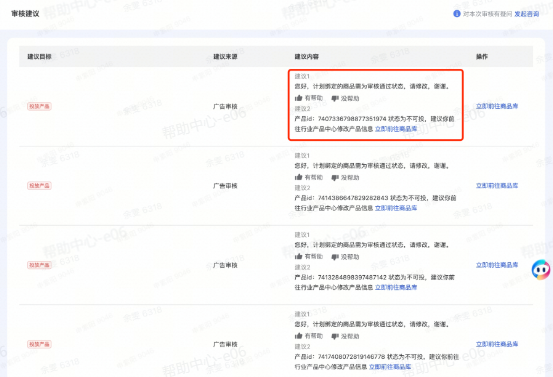Open the floating chat assistant robot icon
This screenshot has width=553, height=377.
coord(541,270)
